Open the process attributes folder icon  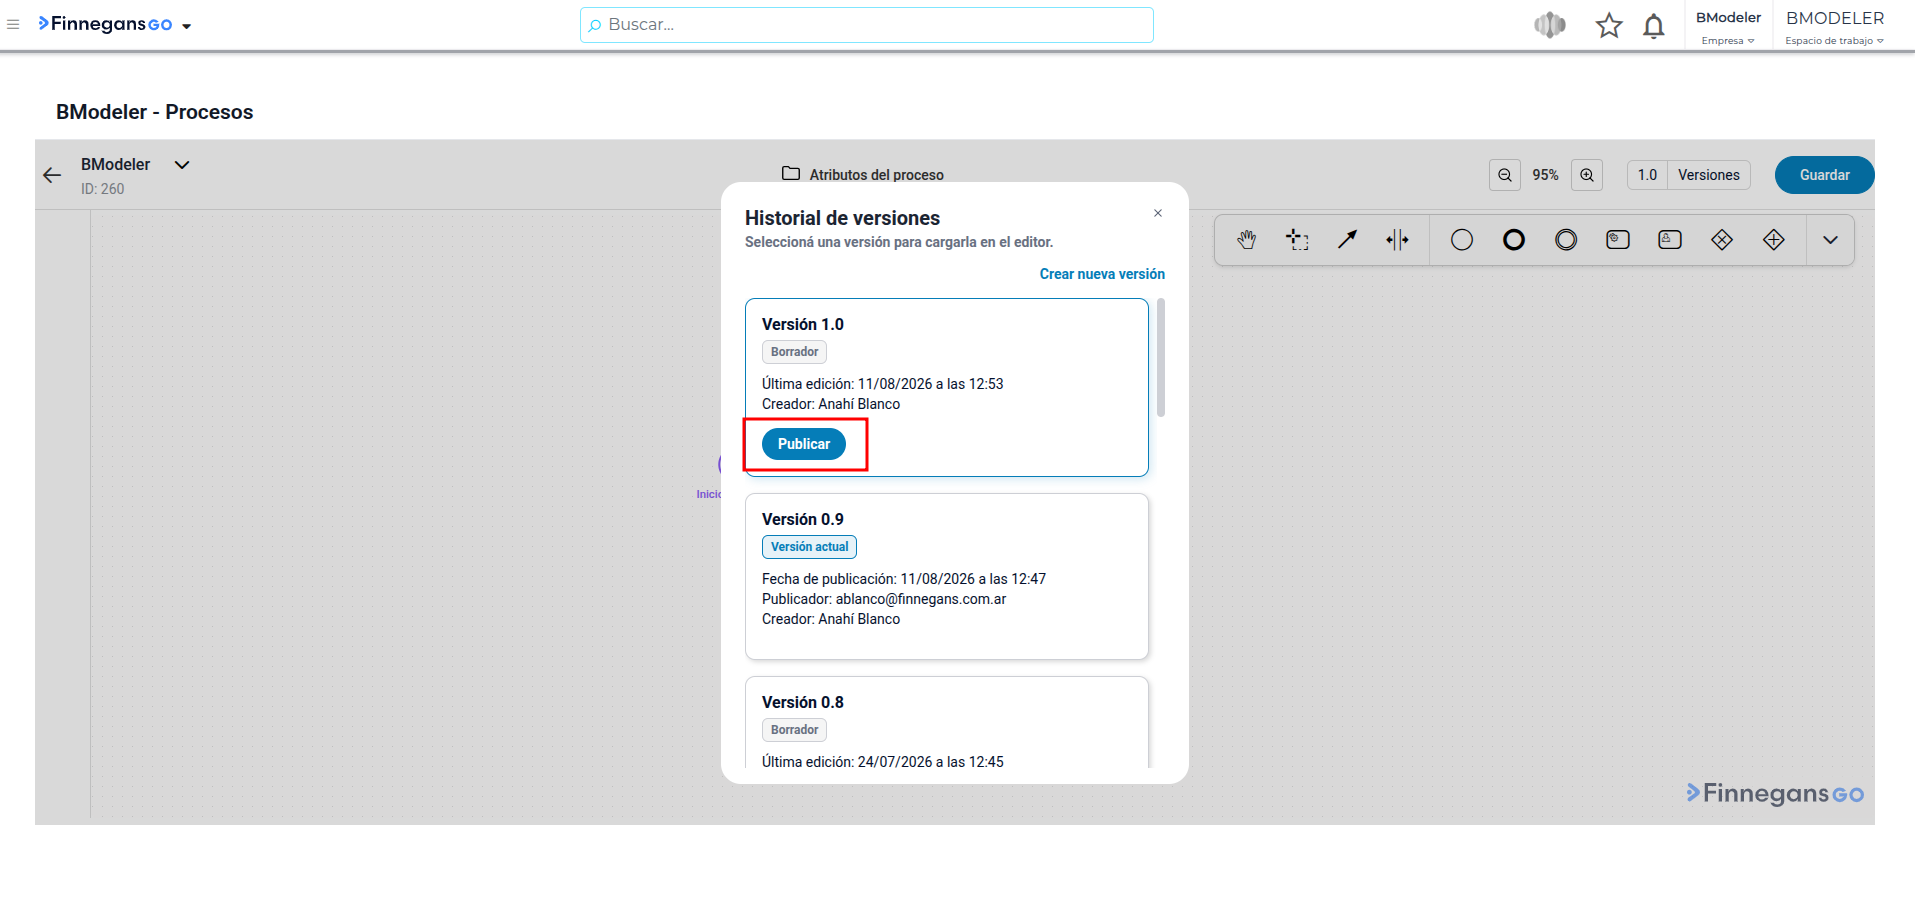tap(791, 174)
